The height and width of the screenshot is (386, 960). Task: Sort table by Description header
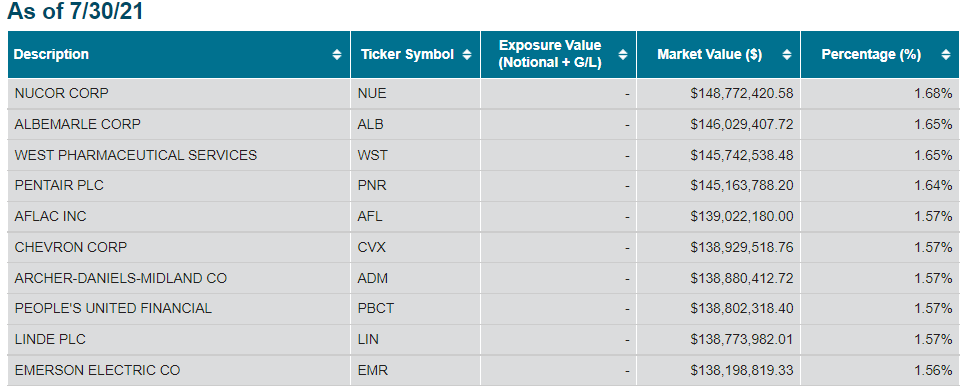coord(179,55)
